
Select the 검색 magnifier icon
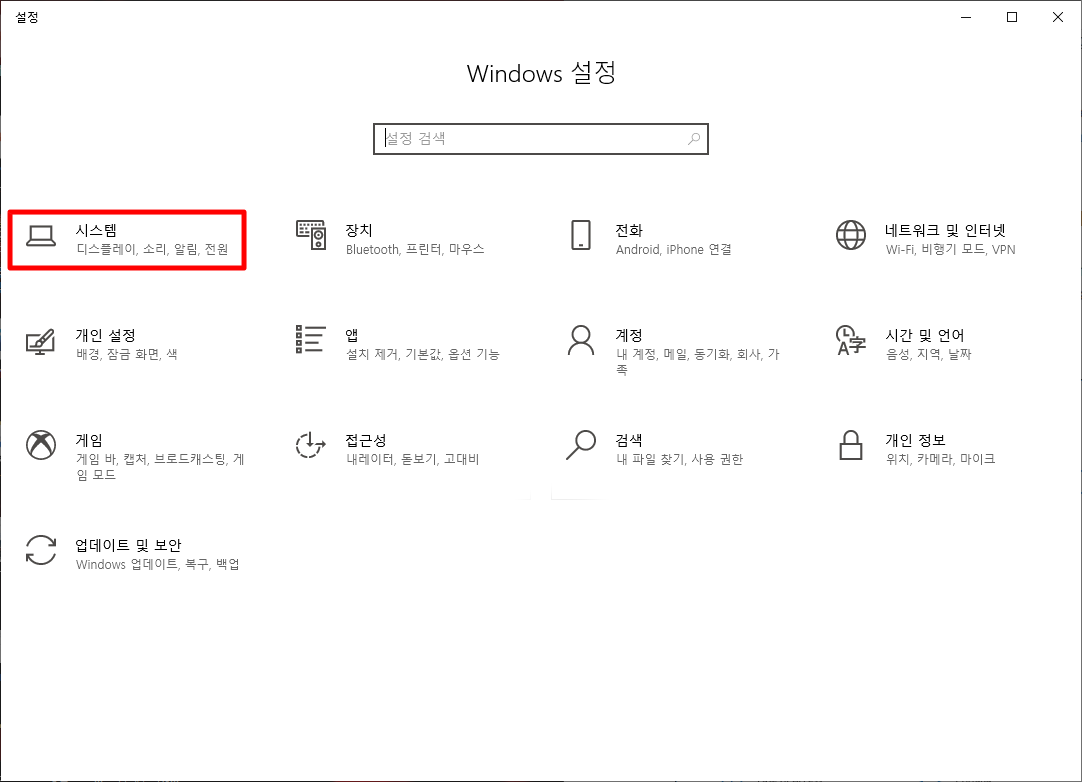[x=581, y=445]
